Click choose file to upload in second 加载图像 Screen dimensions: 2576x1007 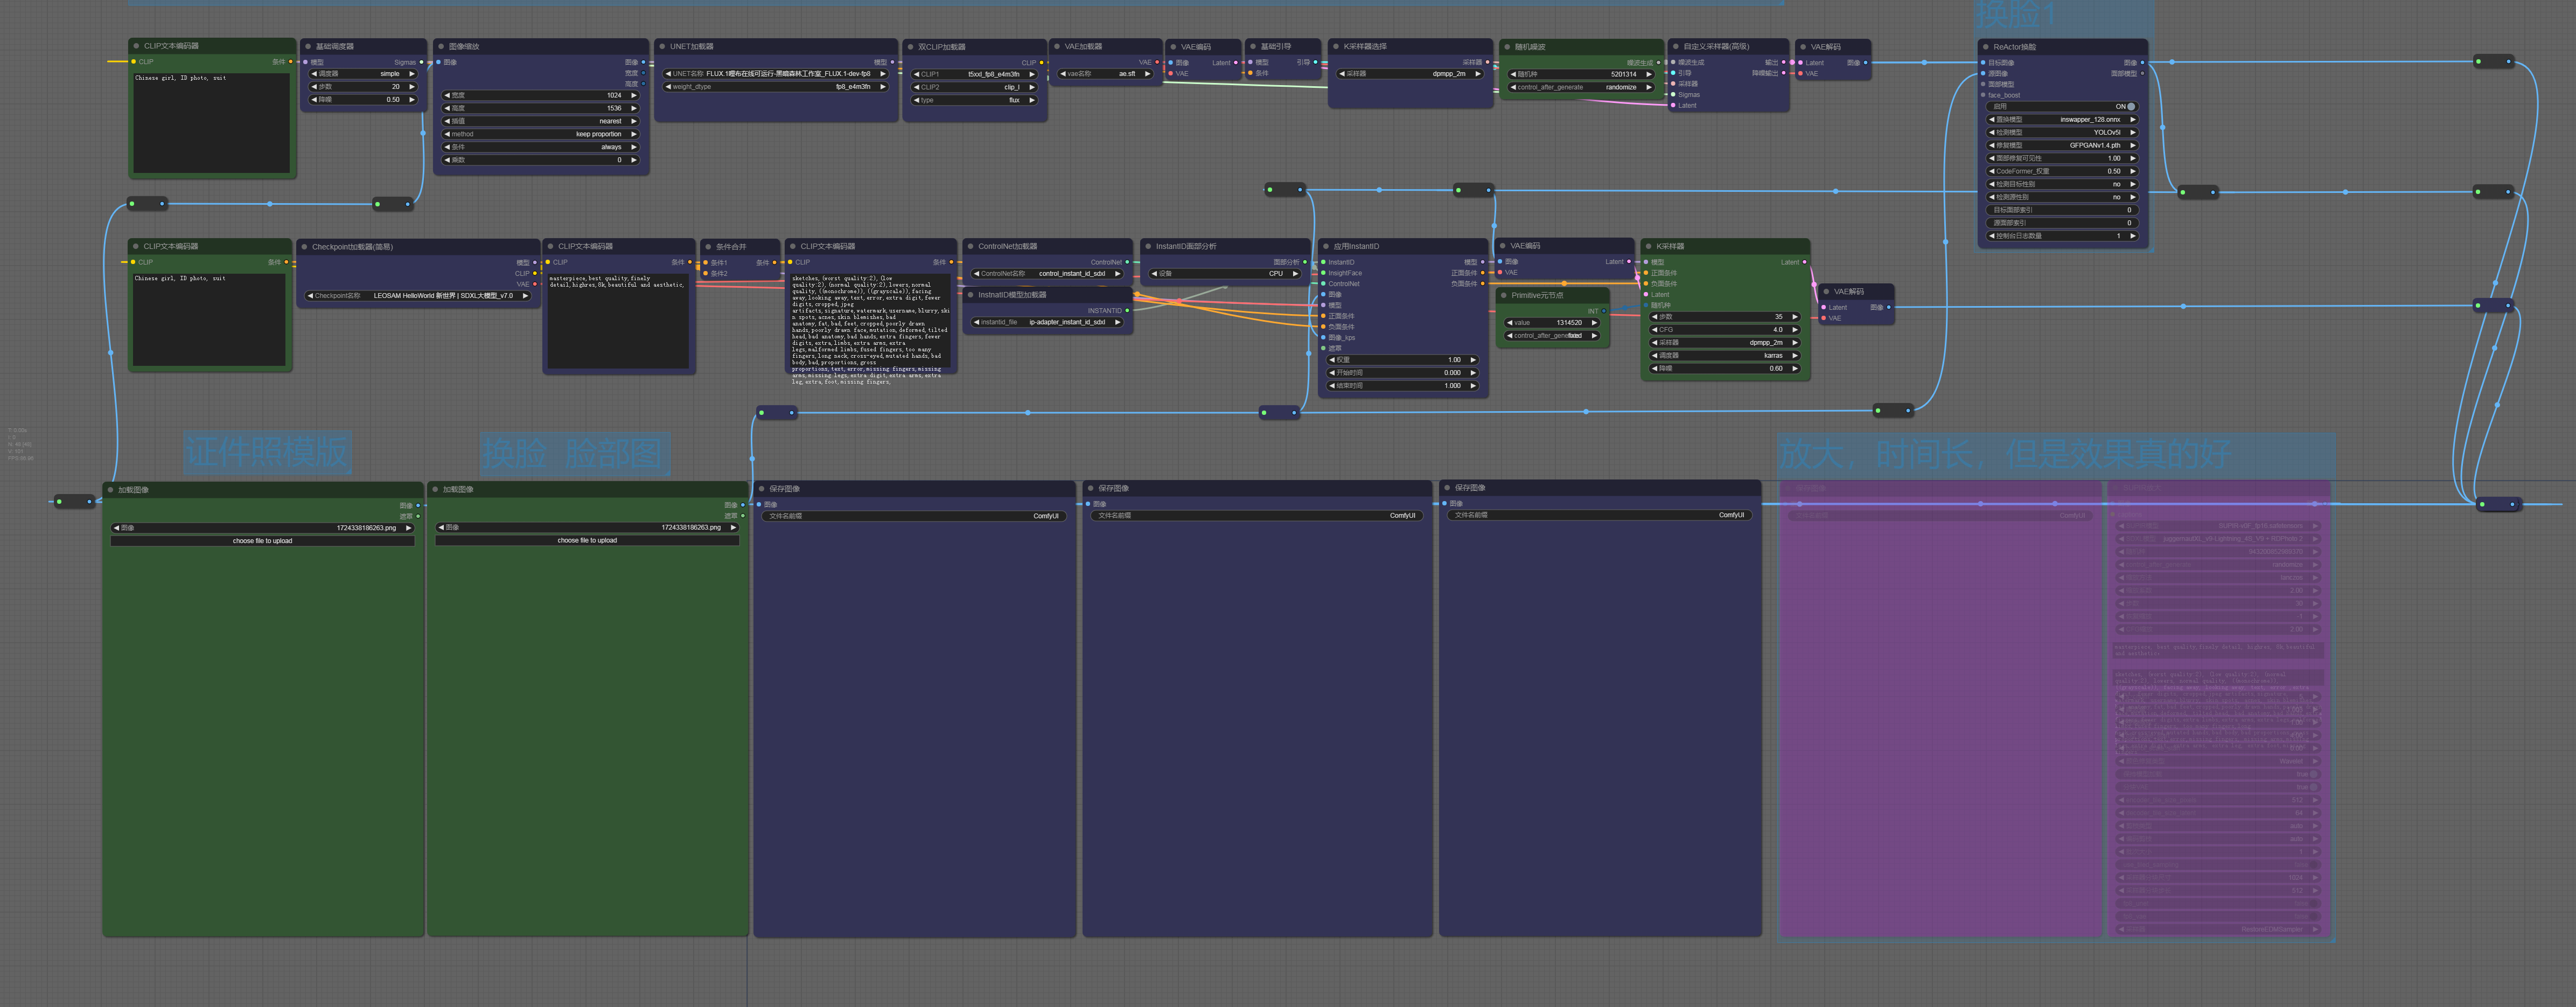587,540
